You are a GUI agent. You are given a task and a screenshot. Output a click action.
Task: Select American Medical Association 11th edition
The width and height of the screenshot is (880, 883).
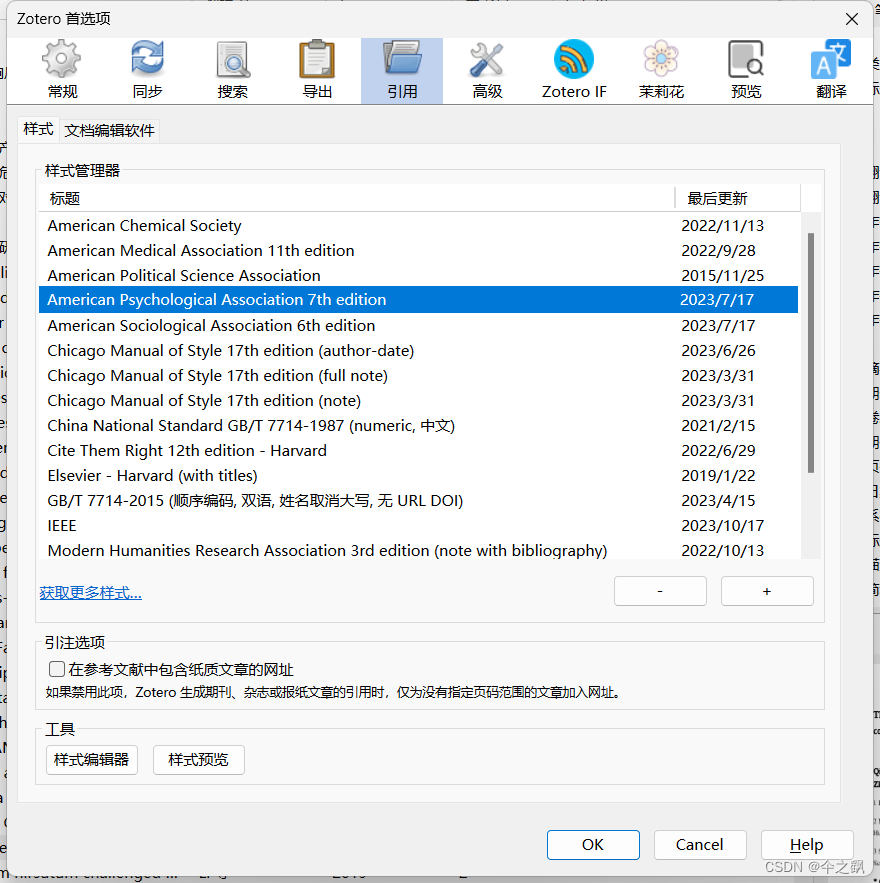click(x=418, y=250)
